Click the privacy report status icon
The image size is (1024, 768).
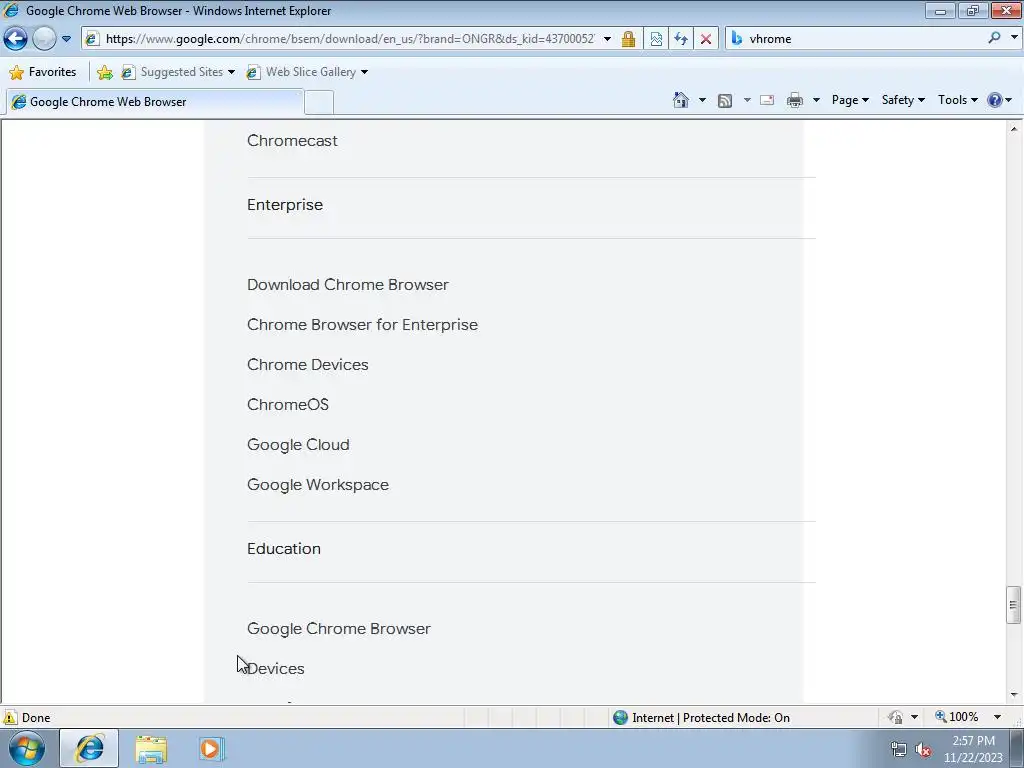[895, 717]
